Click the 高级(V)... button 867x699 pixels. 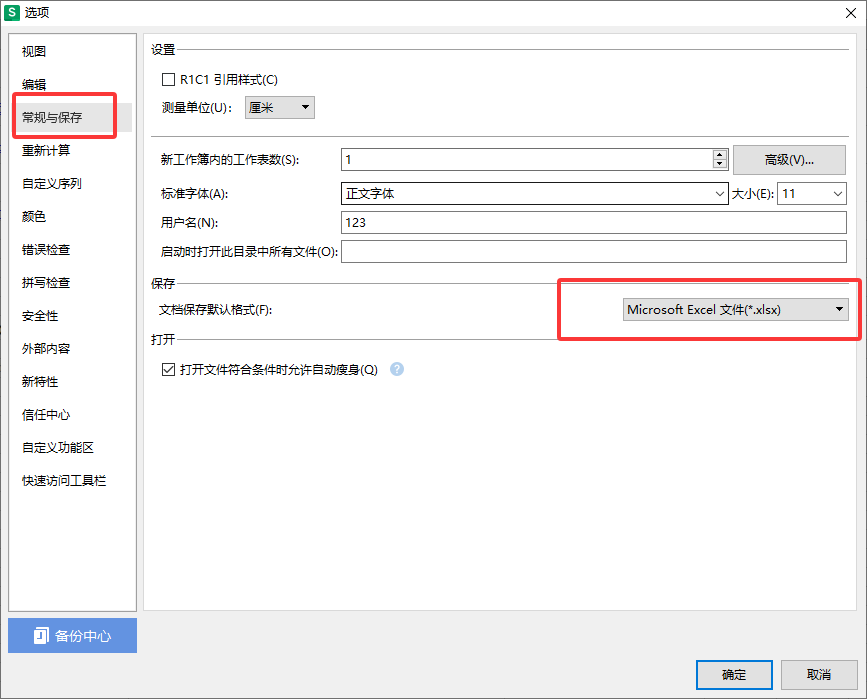[x=789, y=160]
